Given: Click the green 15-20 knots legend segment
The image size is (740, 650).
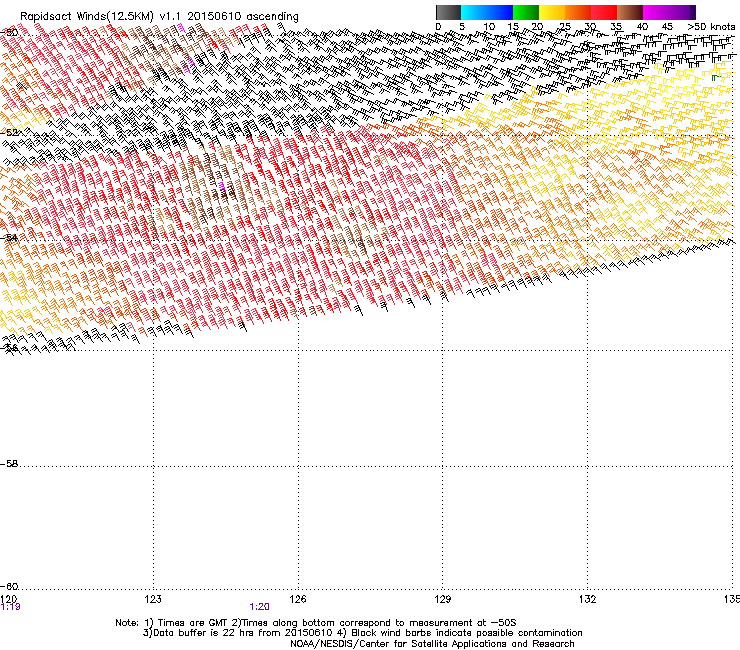Looking at the screenshot, I should (526, 12).
